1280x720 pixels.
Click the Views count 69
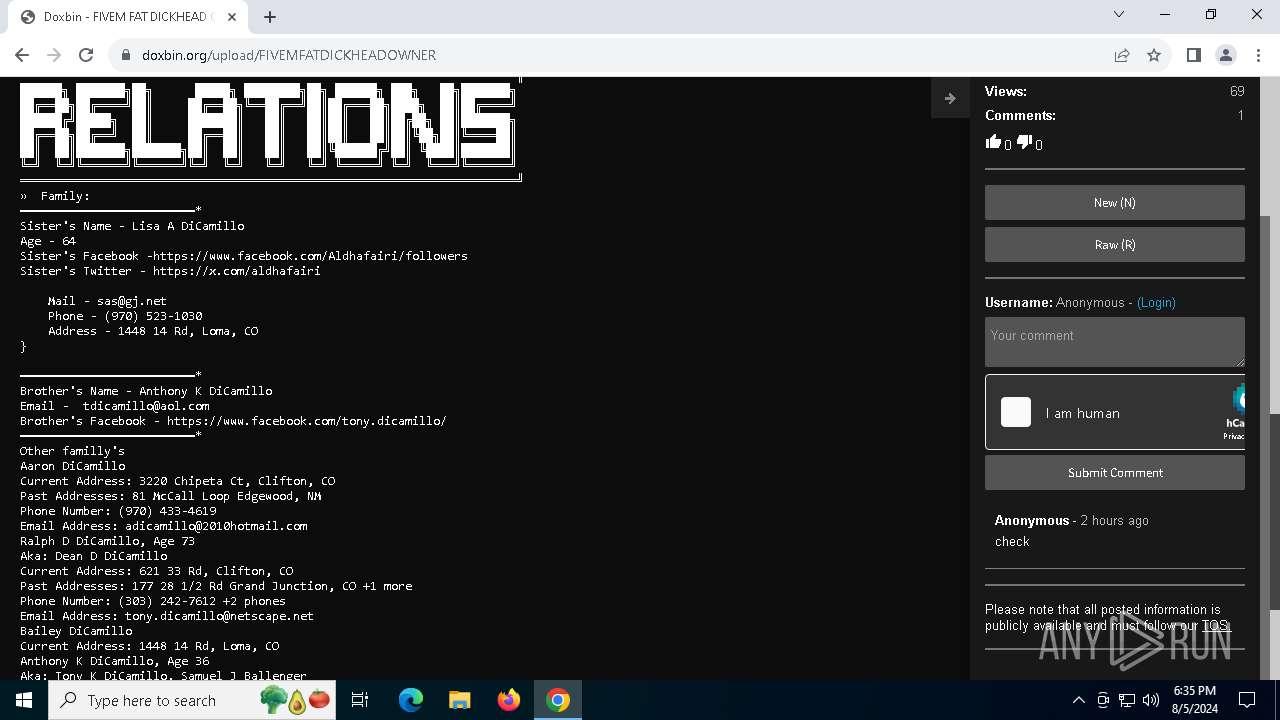pos(1237,91)
